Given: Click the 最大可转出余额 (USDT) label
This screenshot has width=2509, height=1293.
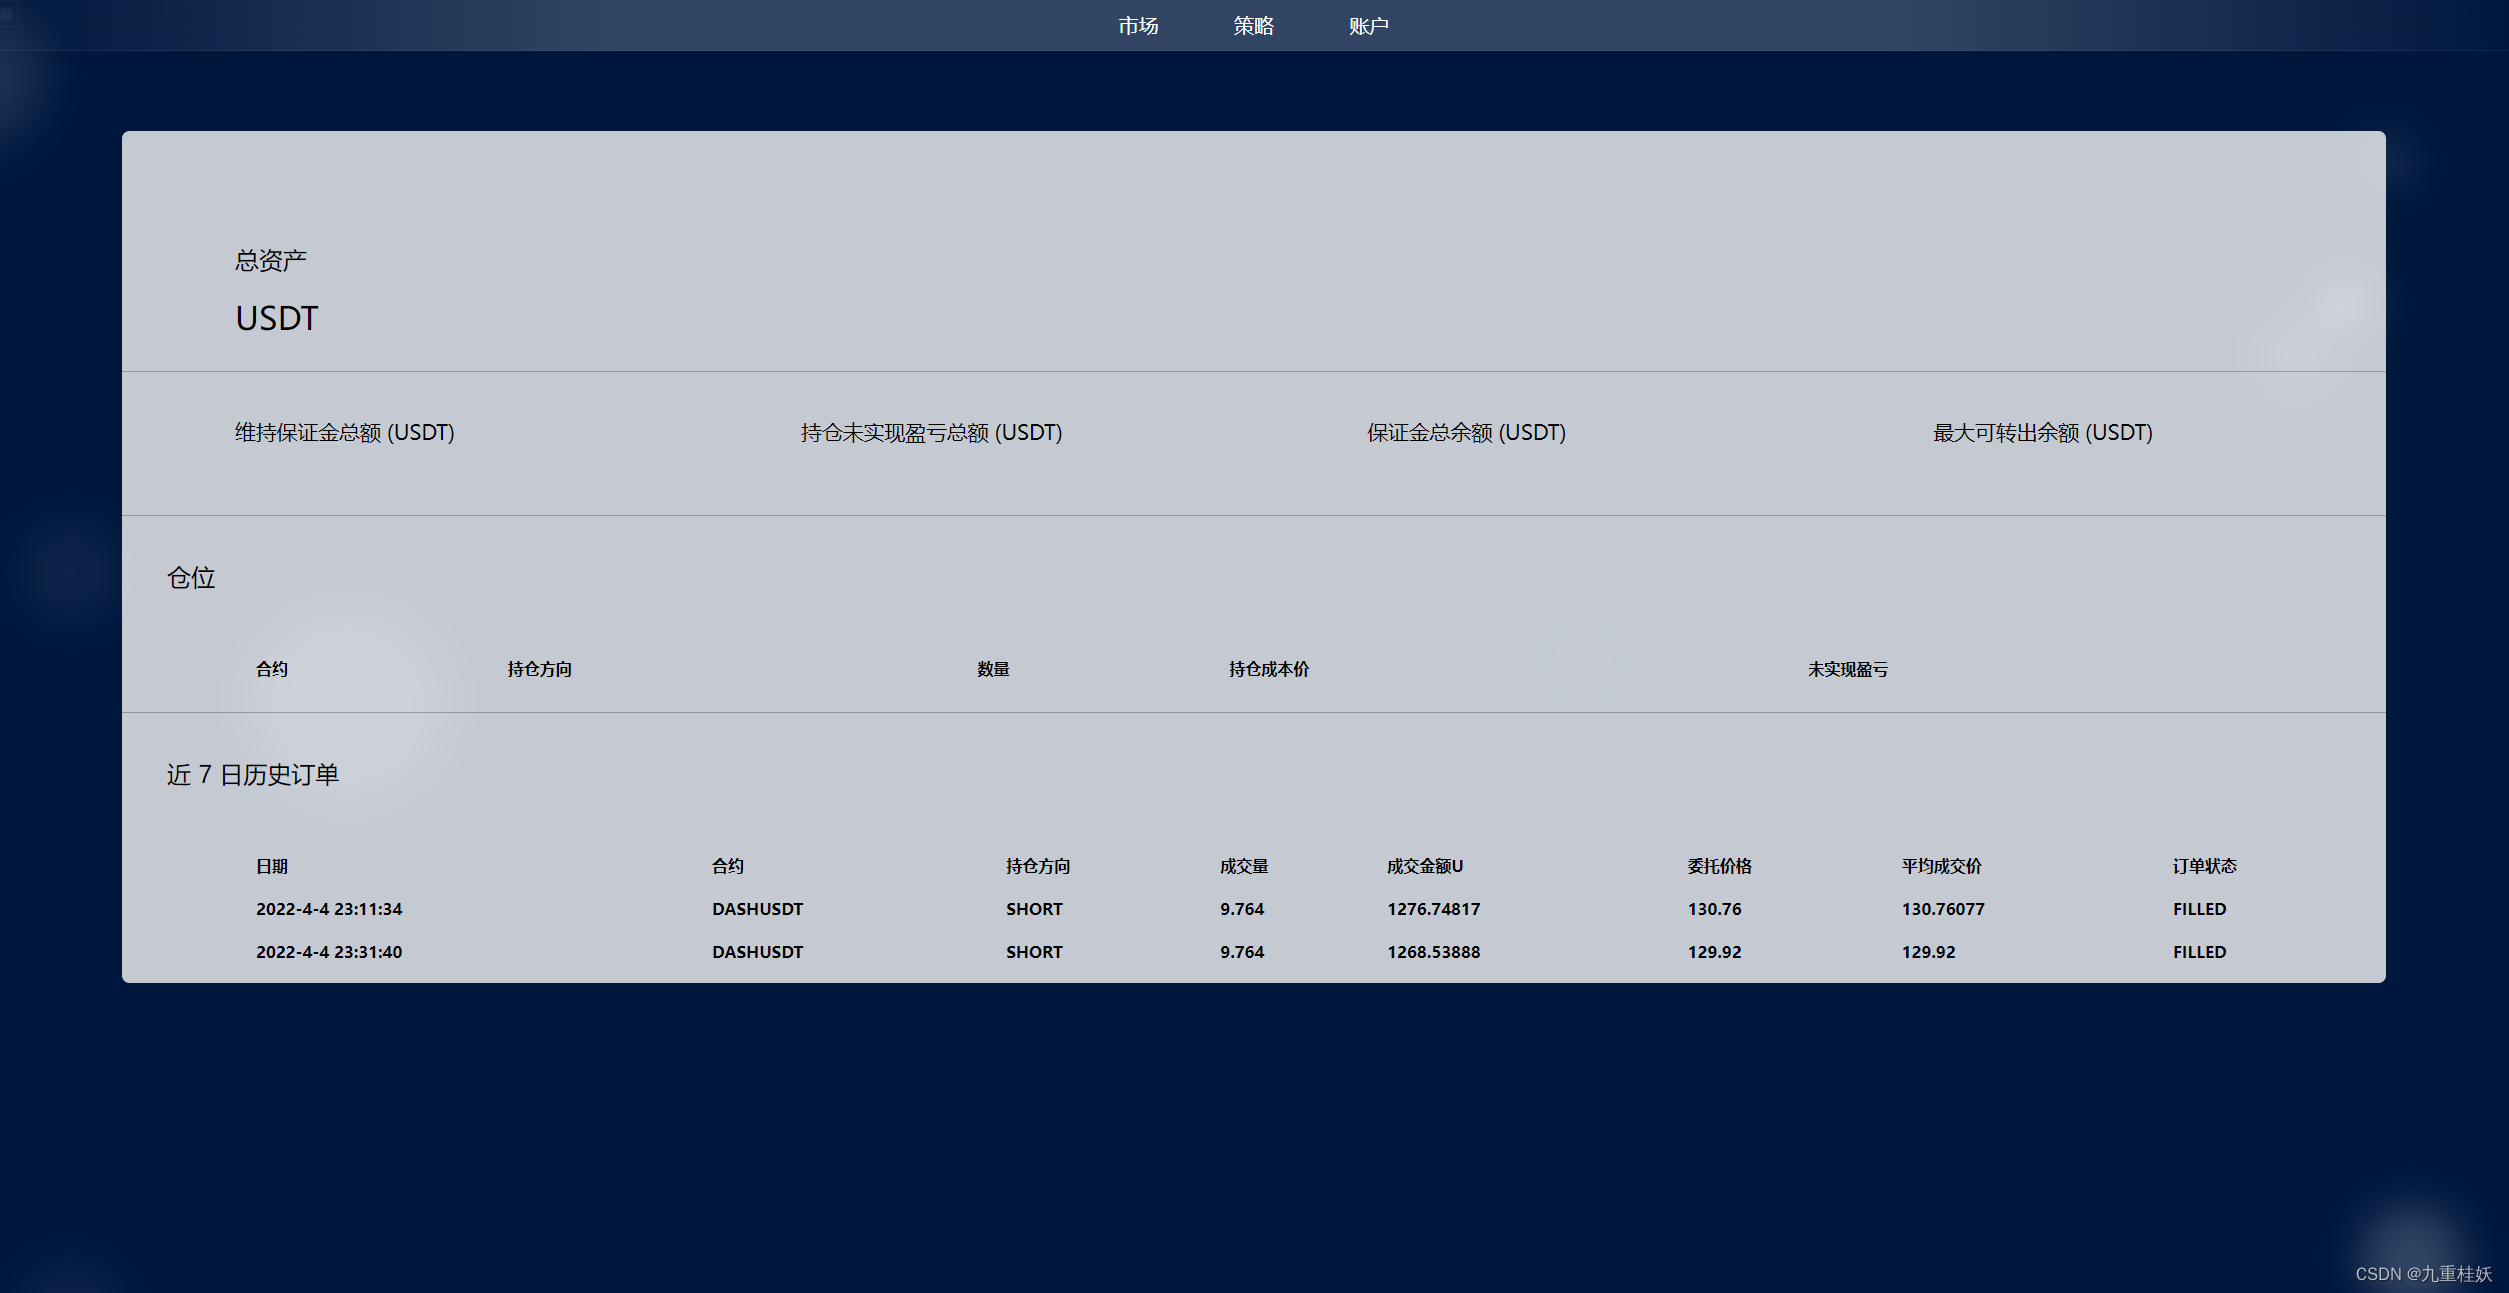Looking at the screenshot, I should [2042, 433].
